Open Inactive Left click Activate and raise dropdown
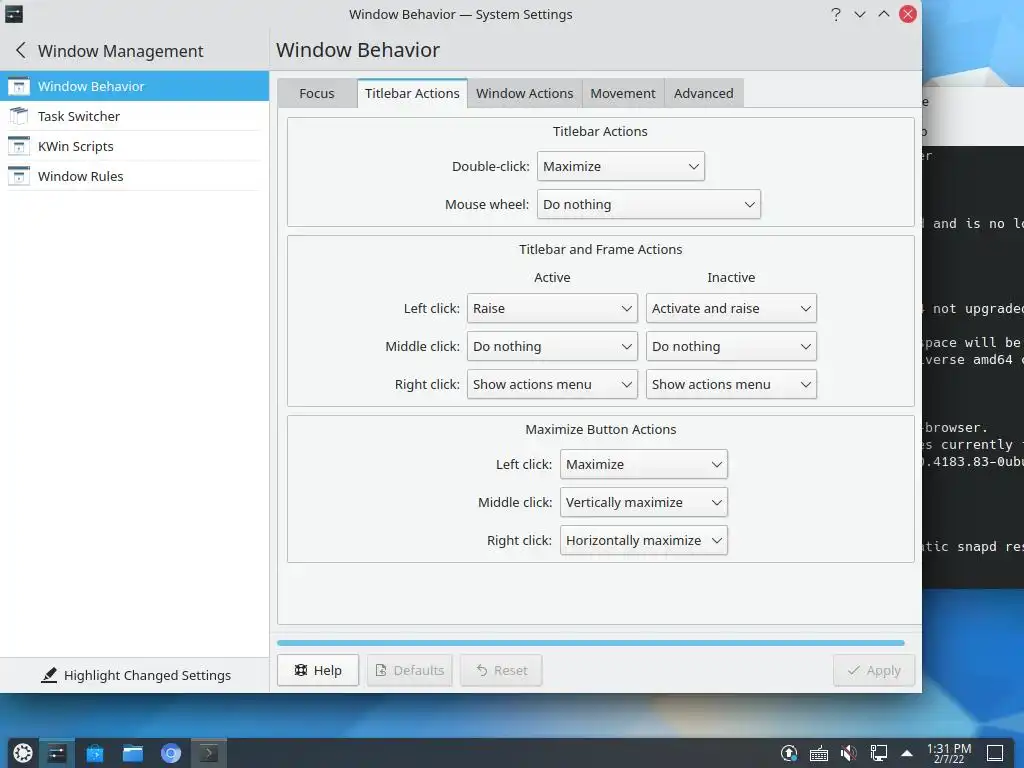Image resolution: width=1024 pixels, height=768 pixels. point(731,308)
